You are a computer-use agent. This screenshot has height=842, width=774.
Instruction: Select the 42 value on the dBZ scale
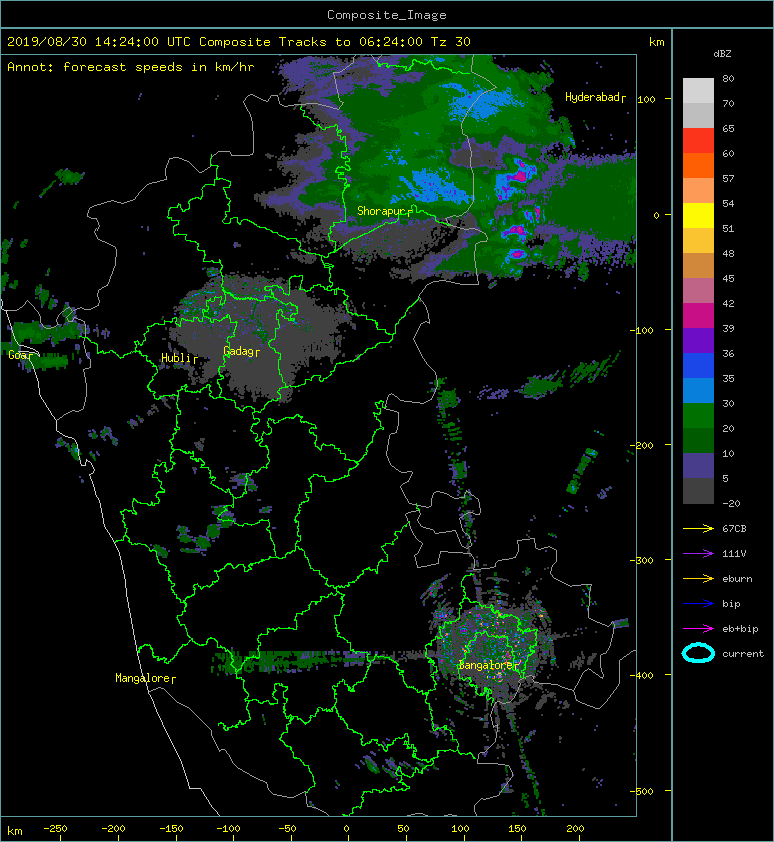coord(728,303)
